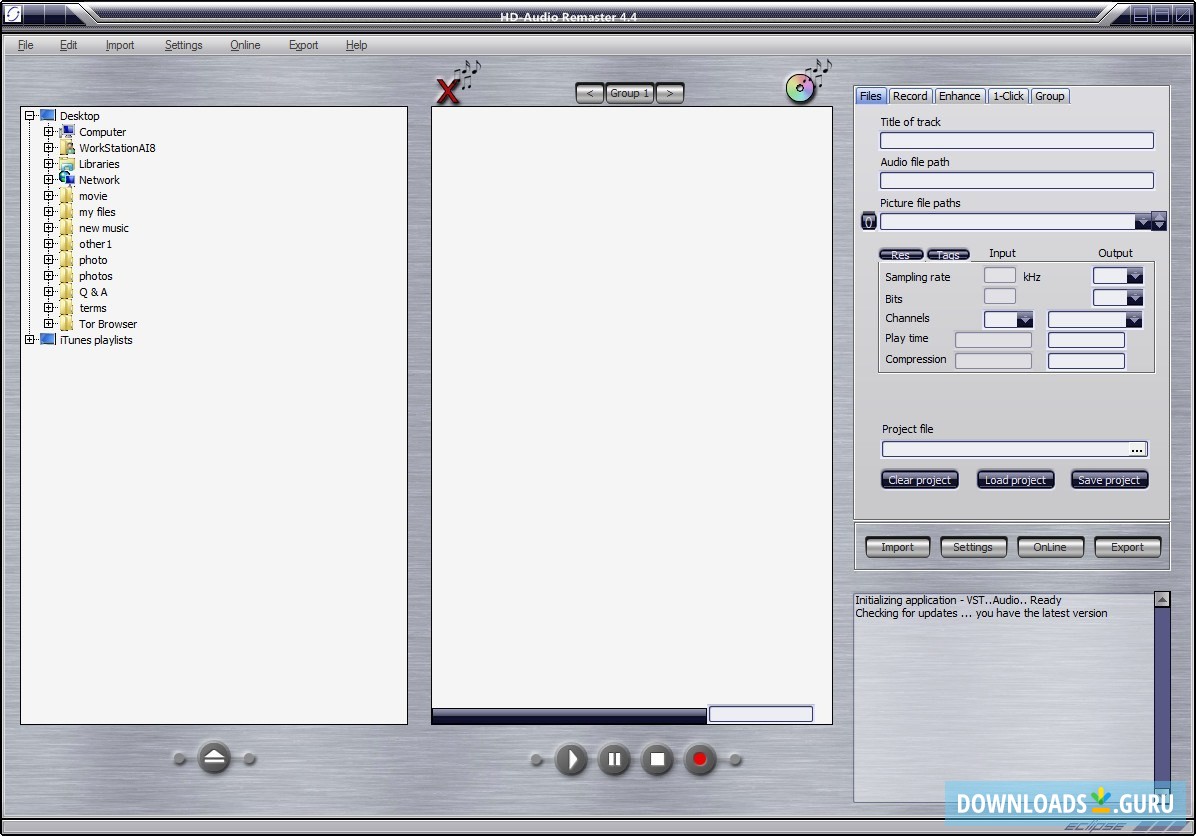Click the Eject button below the folder tree
This screenshot has width=1196, height=836.
[214, 758]
